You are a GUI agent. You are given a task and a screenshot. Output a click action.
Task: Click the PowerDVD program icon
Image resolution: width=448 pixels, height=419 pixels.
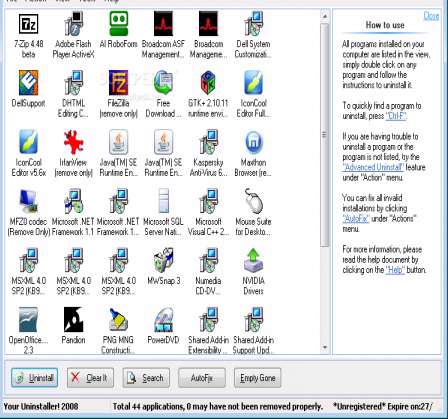[163, 319]
